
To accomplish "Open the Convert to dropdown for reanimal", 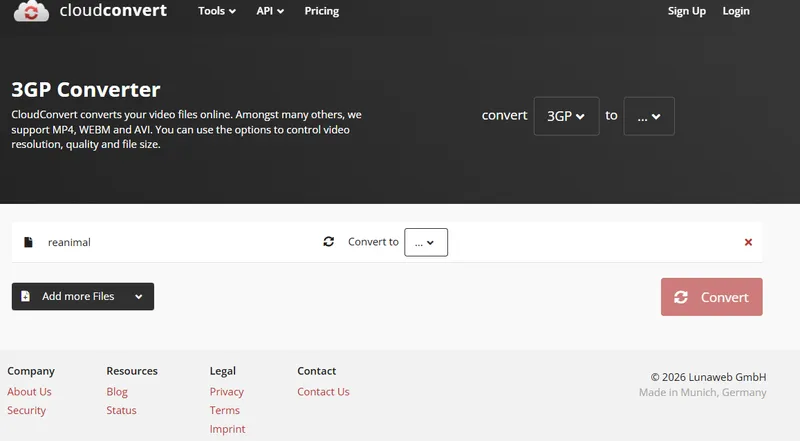I will tap(426, 242).
